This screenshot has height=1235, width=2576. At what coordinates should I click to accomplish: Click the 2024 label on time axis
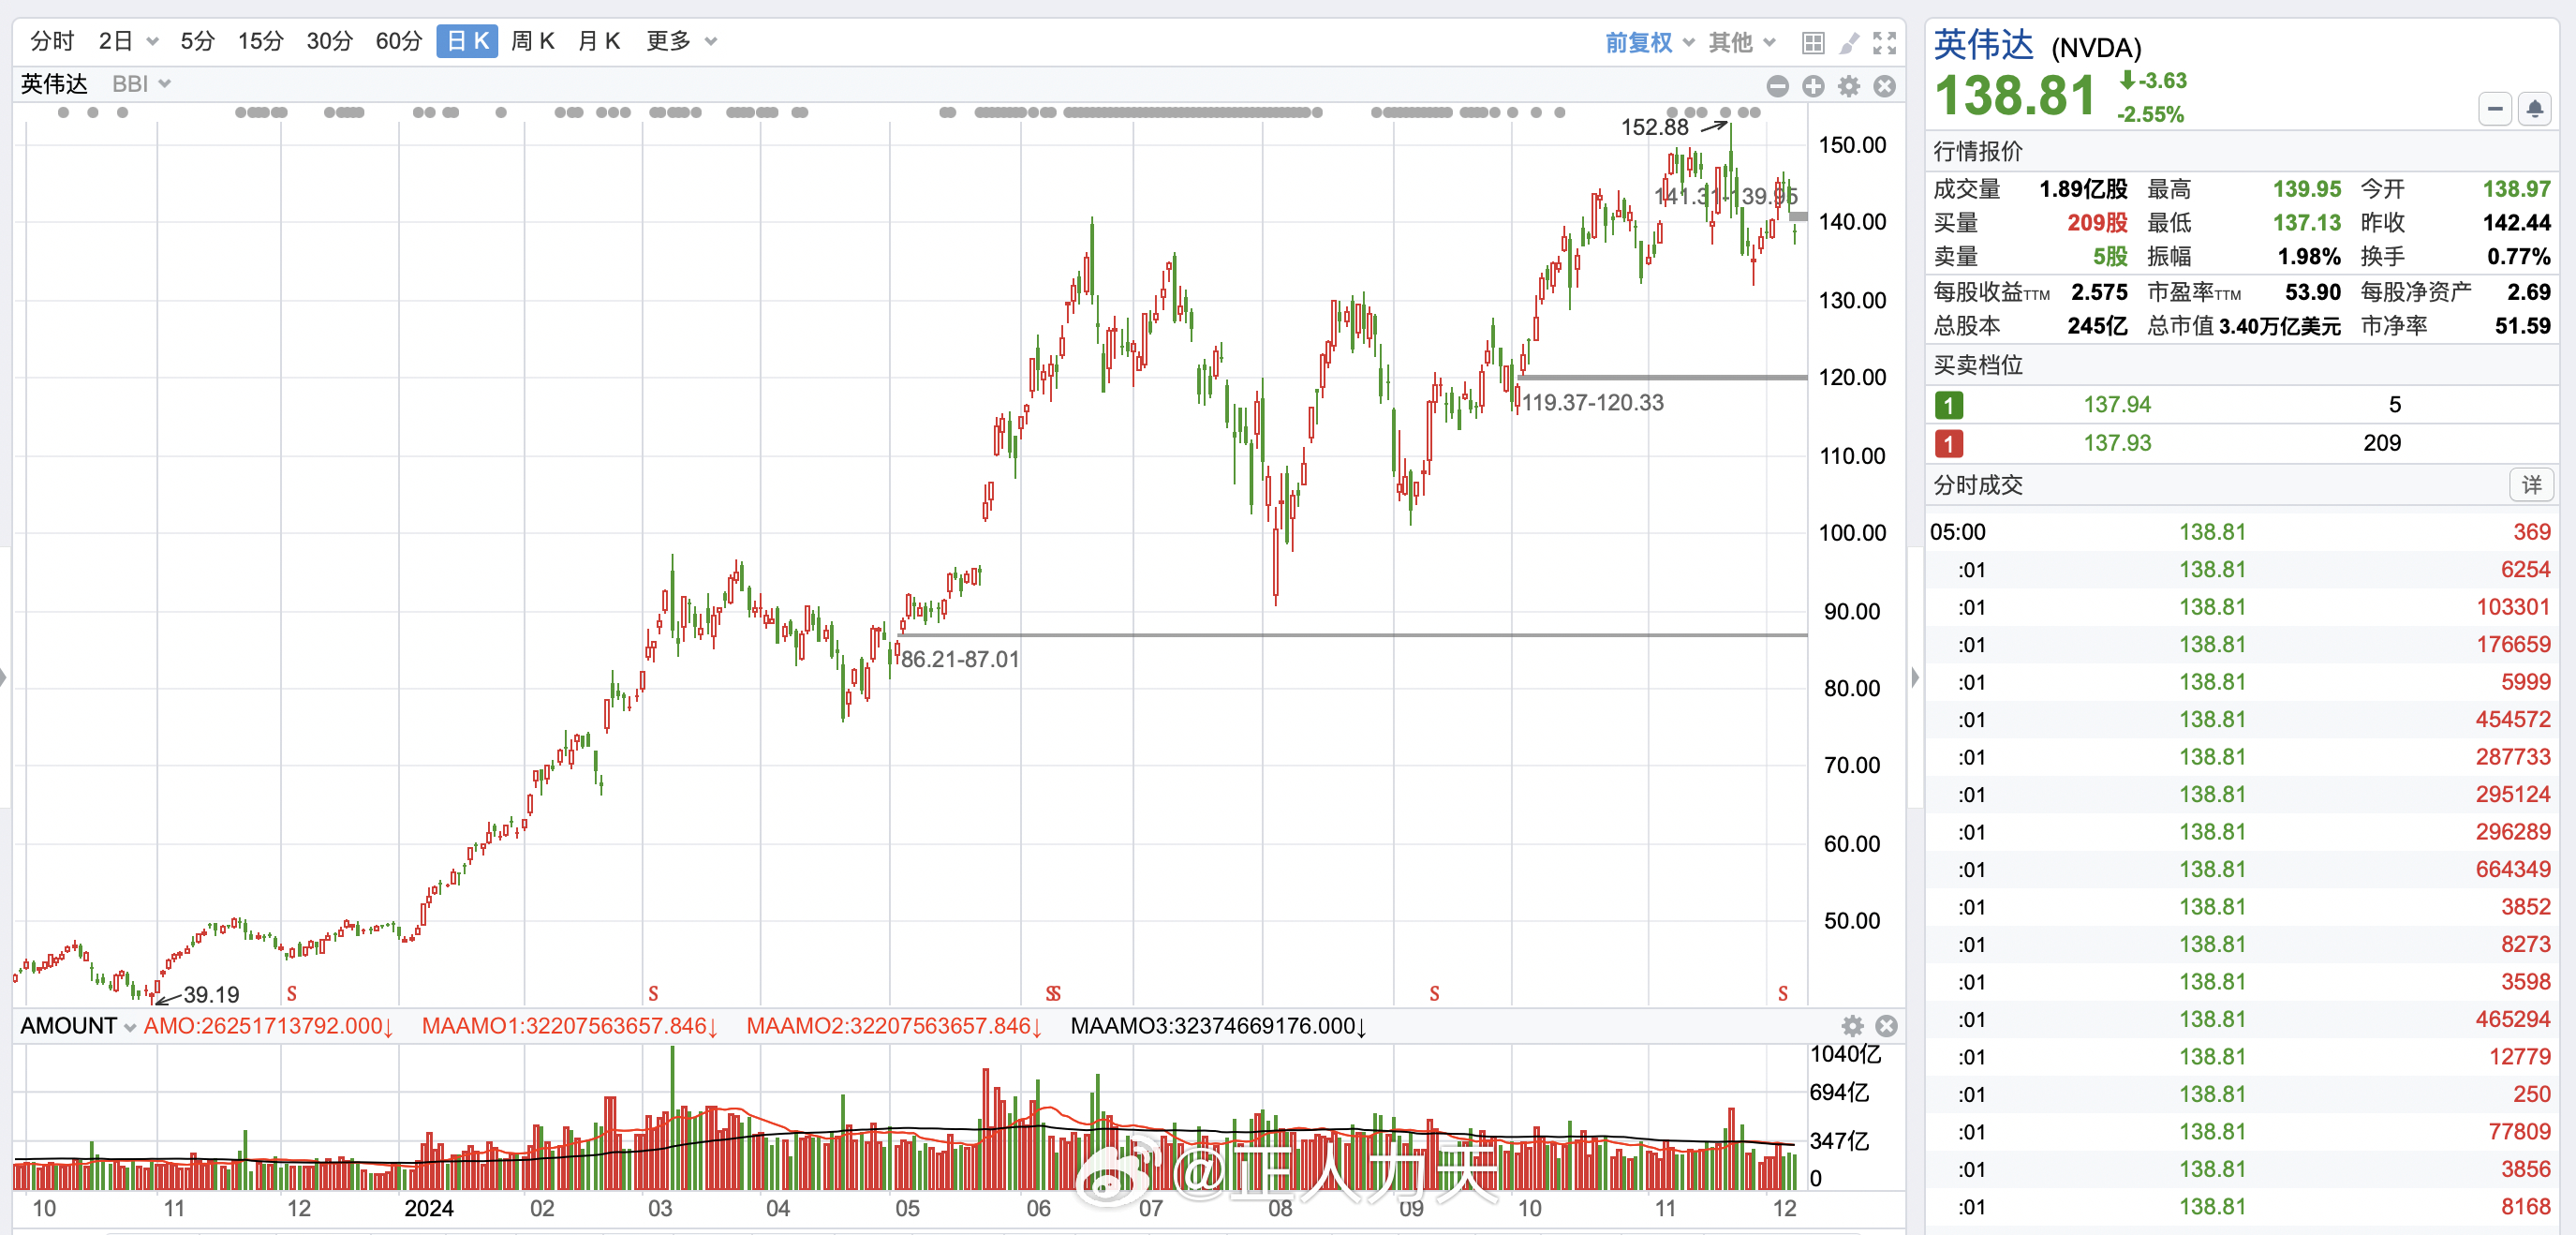pos(428,1208)
